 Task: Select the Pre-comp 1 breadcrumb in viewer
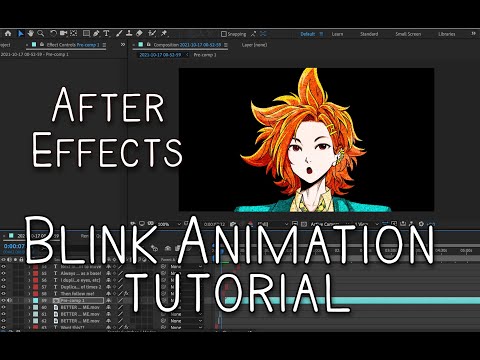click(x=205, y=55)
